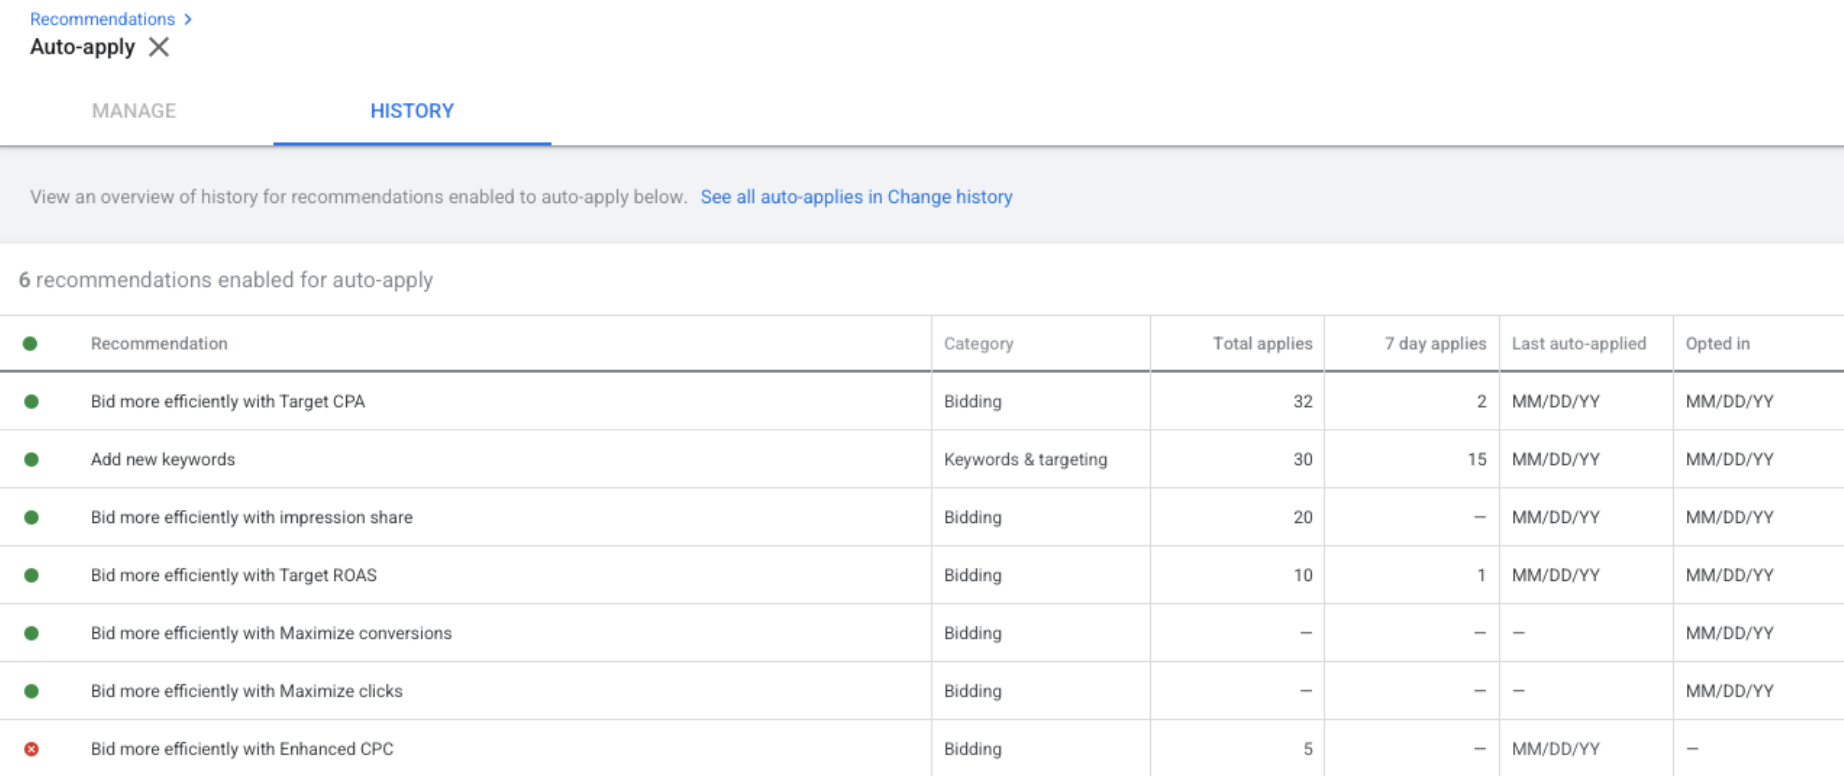Click green status dot for impression share row

click(31, 517)
